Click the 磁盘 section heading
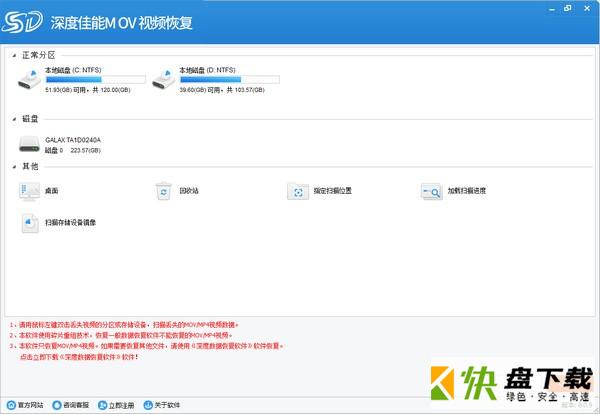The height and width of the screenshot is (414, 600). click(x=30, y=119)
